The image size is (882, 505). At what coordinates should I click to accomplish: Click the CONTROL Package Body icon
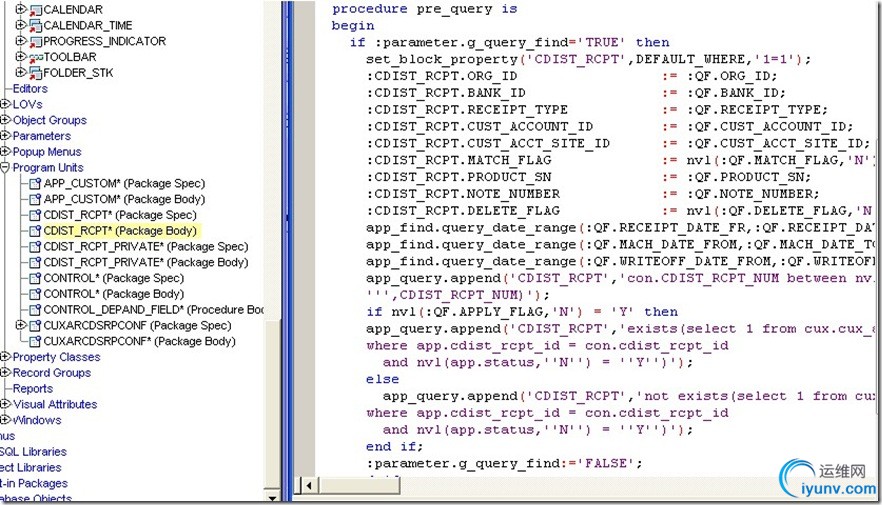coord(35,294)
